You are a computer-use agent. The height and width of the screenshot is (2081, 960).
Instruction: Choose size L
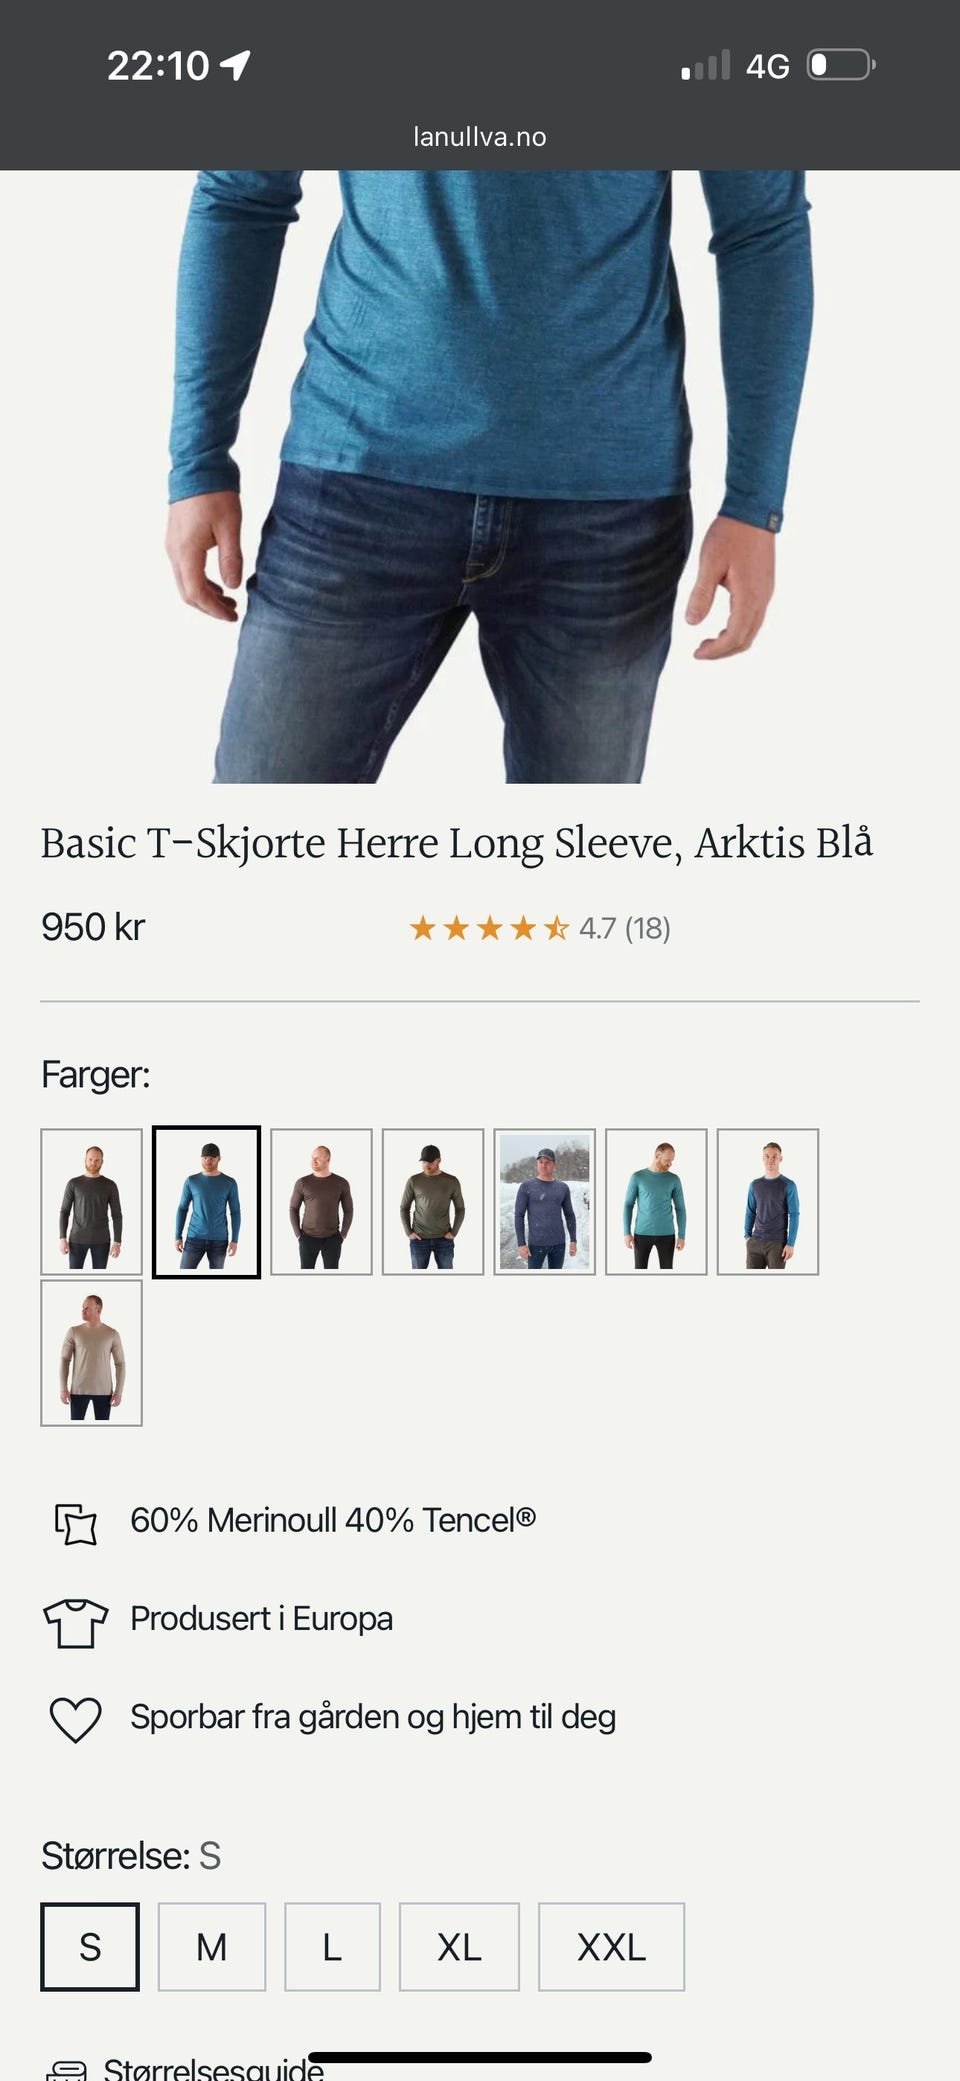(x=332, y=1947)
